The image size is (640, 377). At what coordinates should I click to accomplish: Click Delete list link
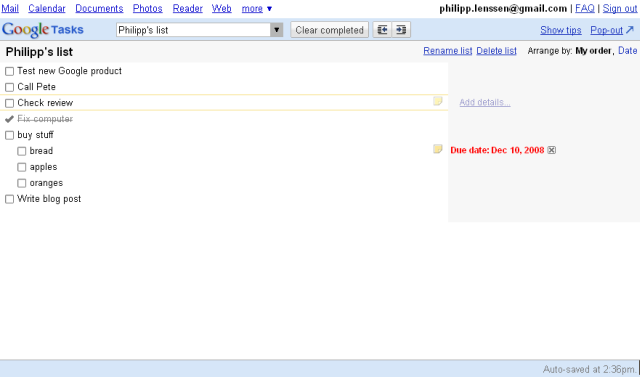click(x=496, y=51)
